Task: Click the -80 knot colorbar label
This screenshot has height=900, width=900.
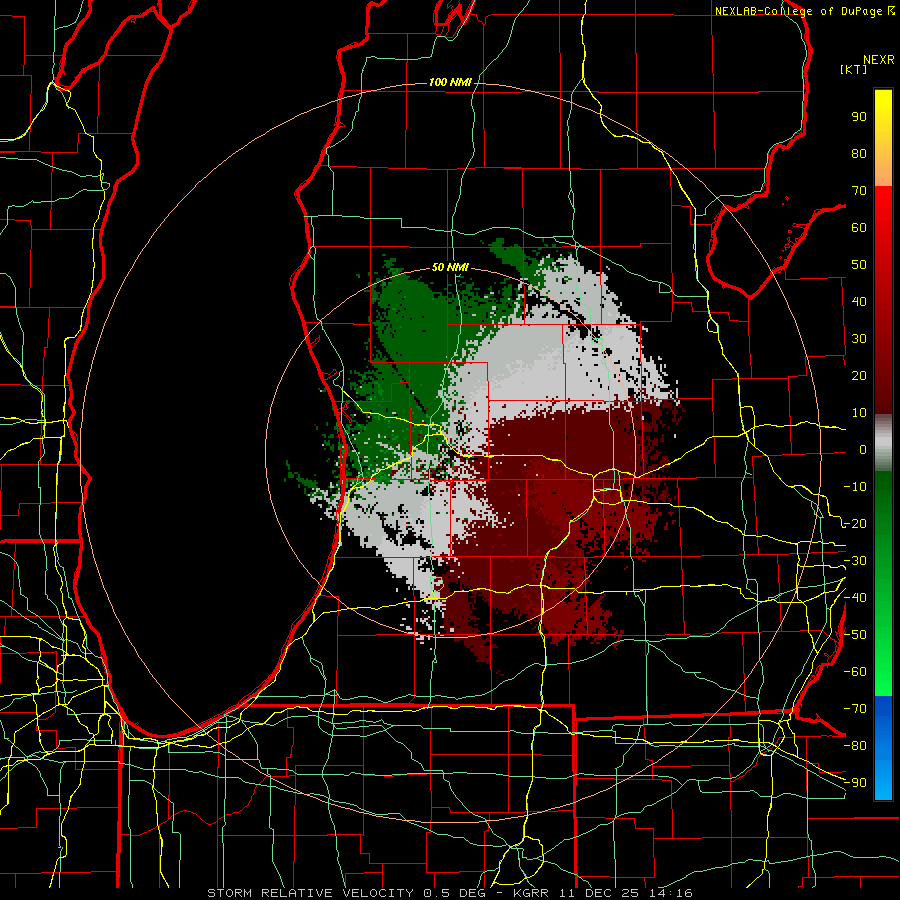Action: click(x=855, y=746)
